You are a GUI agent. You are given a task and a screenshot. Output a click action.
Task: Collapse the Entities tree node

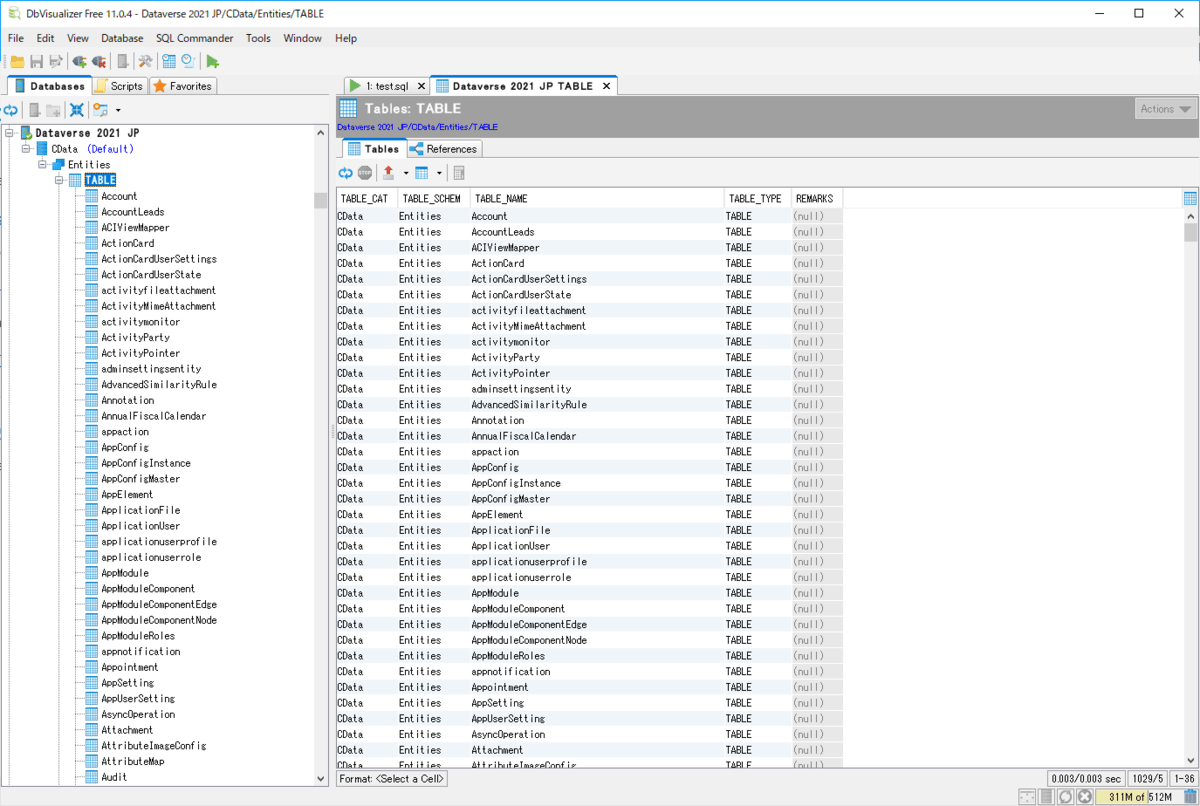[x=43, y=164]
